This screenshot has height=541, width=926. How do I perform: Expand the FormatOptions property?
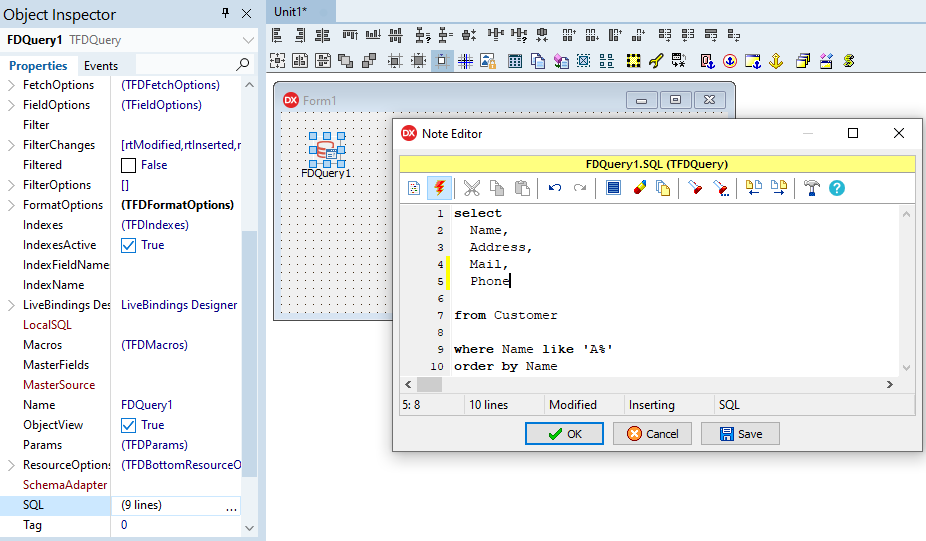(11, 206)
